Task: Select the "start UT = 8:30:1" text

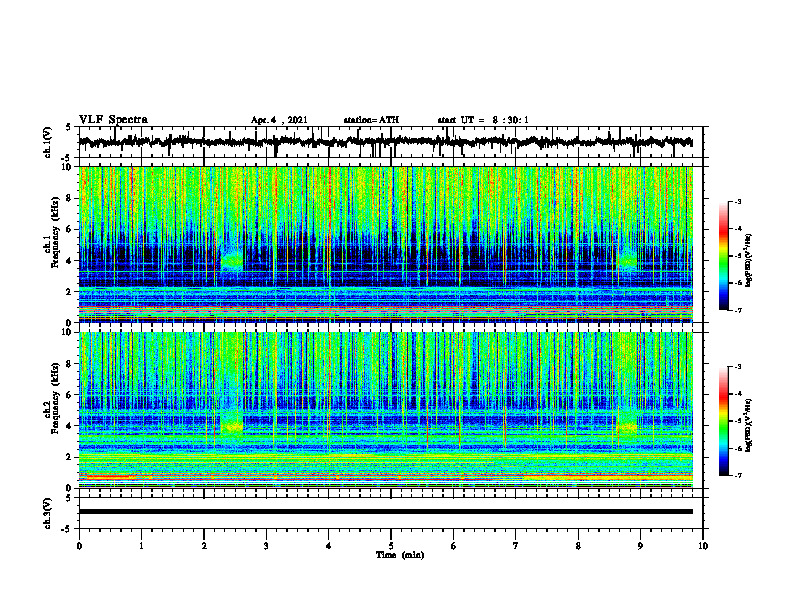Action: pyautogui.click(x=483, y=120)
